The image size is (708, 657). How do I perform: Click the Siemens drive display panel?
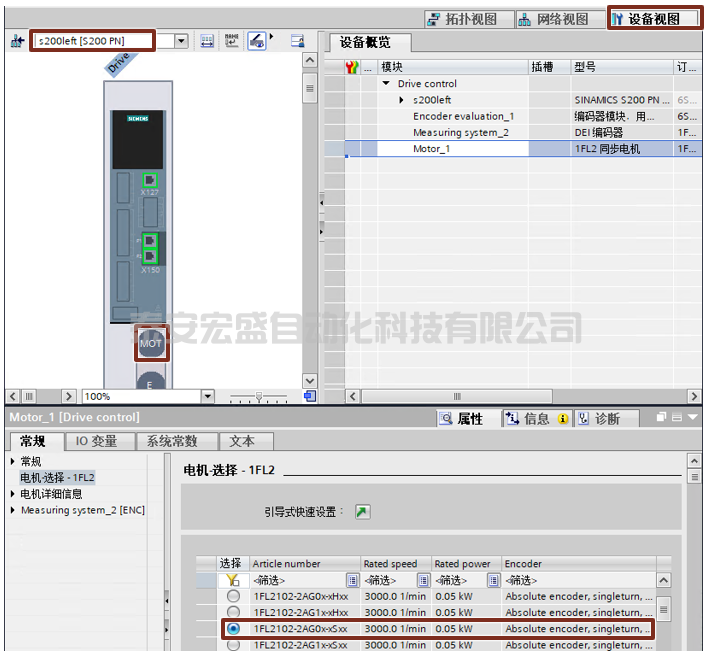point(138,140)
